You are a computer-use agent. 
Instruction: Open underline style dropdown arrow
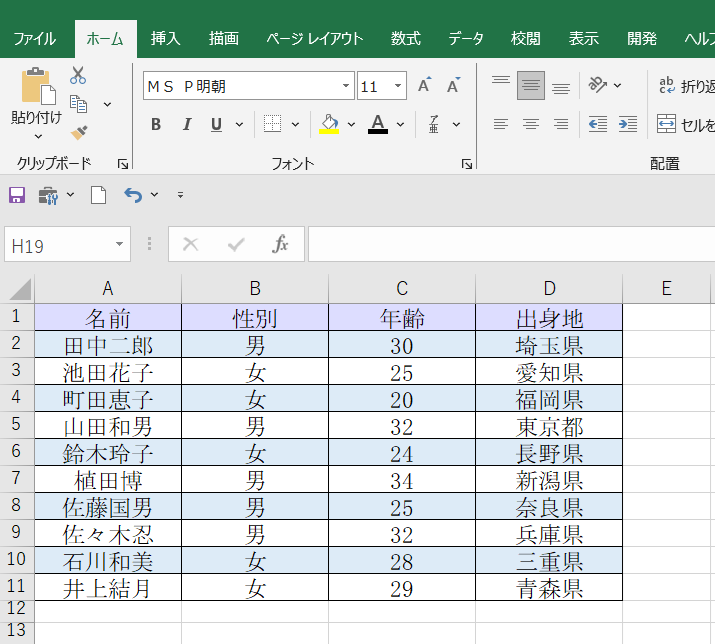coord(239,124)
